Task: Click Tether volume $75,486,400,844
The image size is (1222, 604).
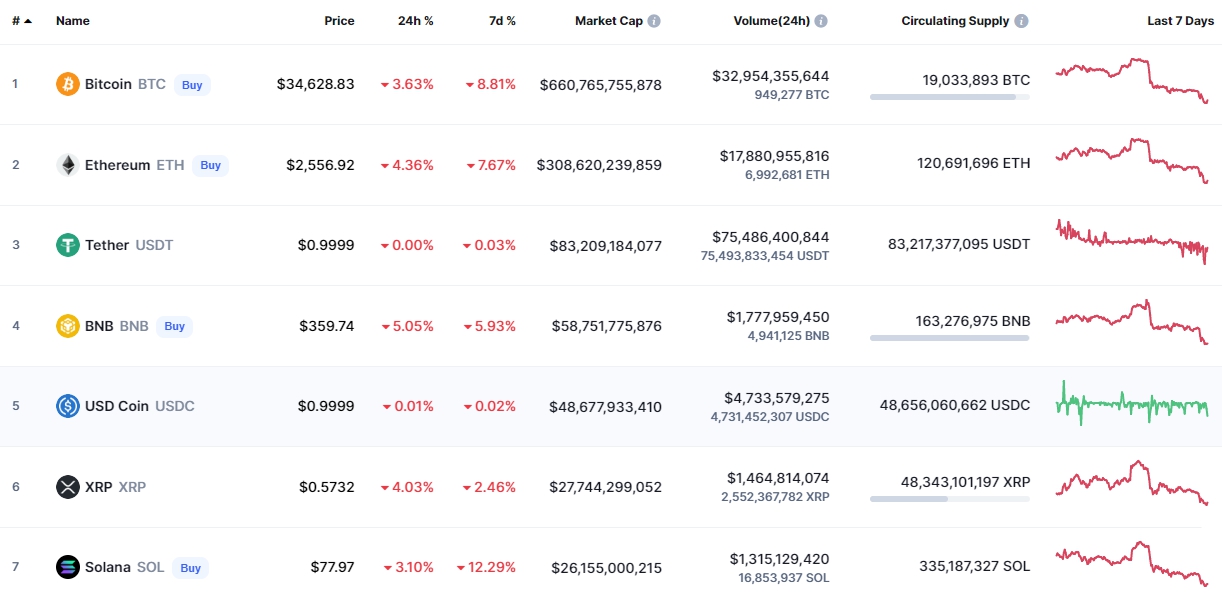Action: tap(771, 237)
